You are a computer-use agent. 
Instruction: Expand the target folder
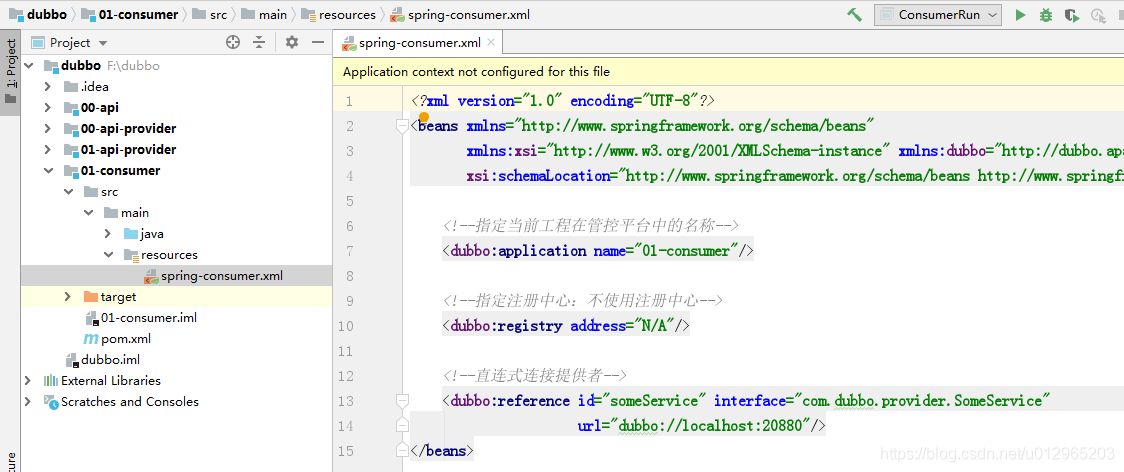[x=68, y=296]
